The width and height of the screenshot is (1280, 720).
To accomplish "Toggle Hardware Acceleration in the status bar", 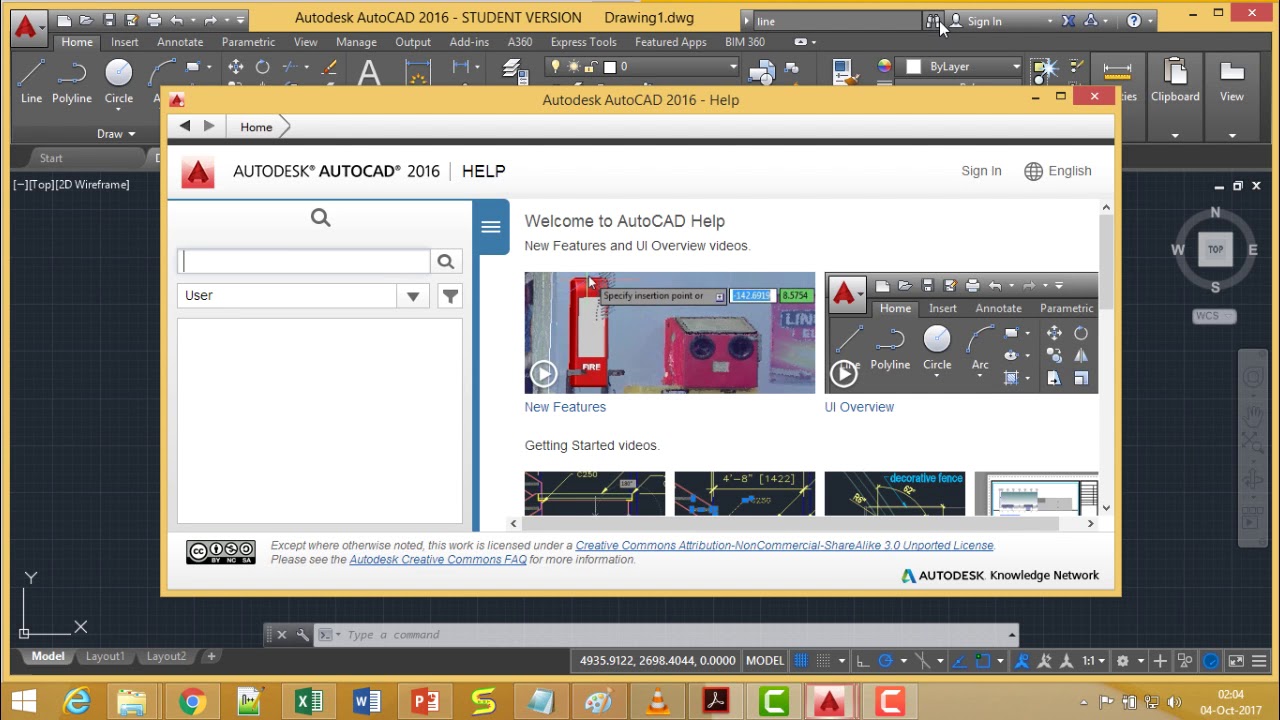I will [x=1211, y=661].
